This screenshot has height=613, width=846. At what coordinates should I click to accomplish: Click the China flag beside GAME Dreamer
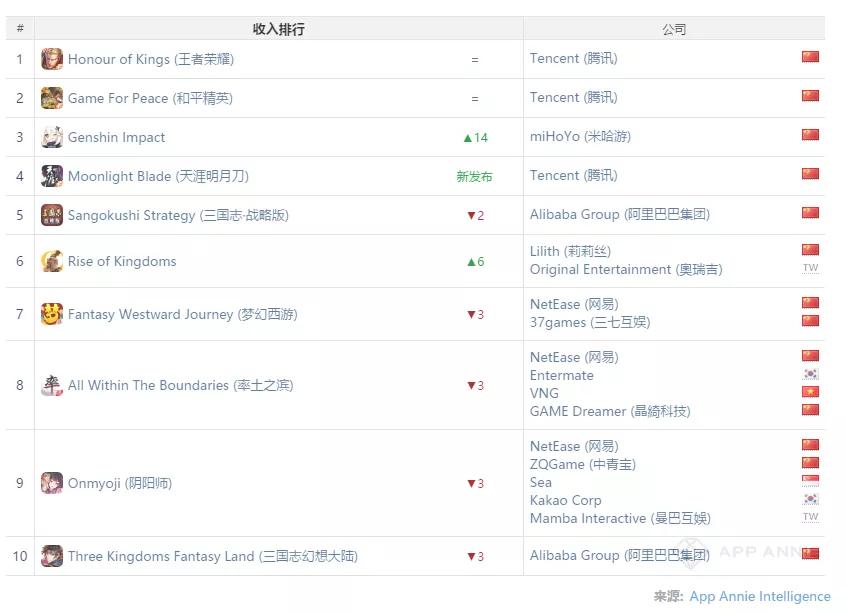(x=810, y=410)
